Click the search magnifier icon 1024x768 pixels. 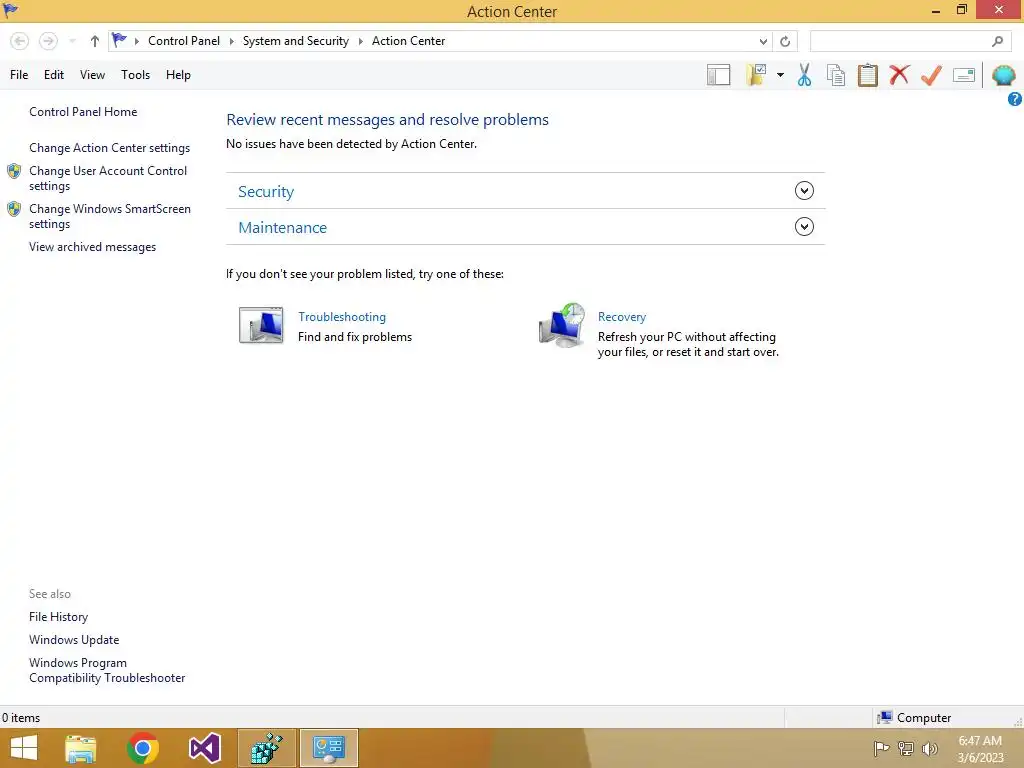pyautogui.click(x=997, y=41)
